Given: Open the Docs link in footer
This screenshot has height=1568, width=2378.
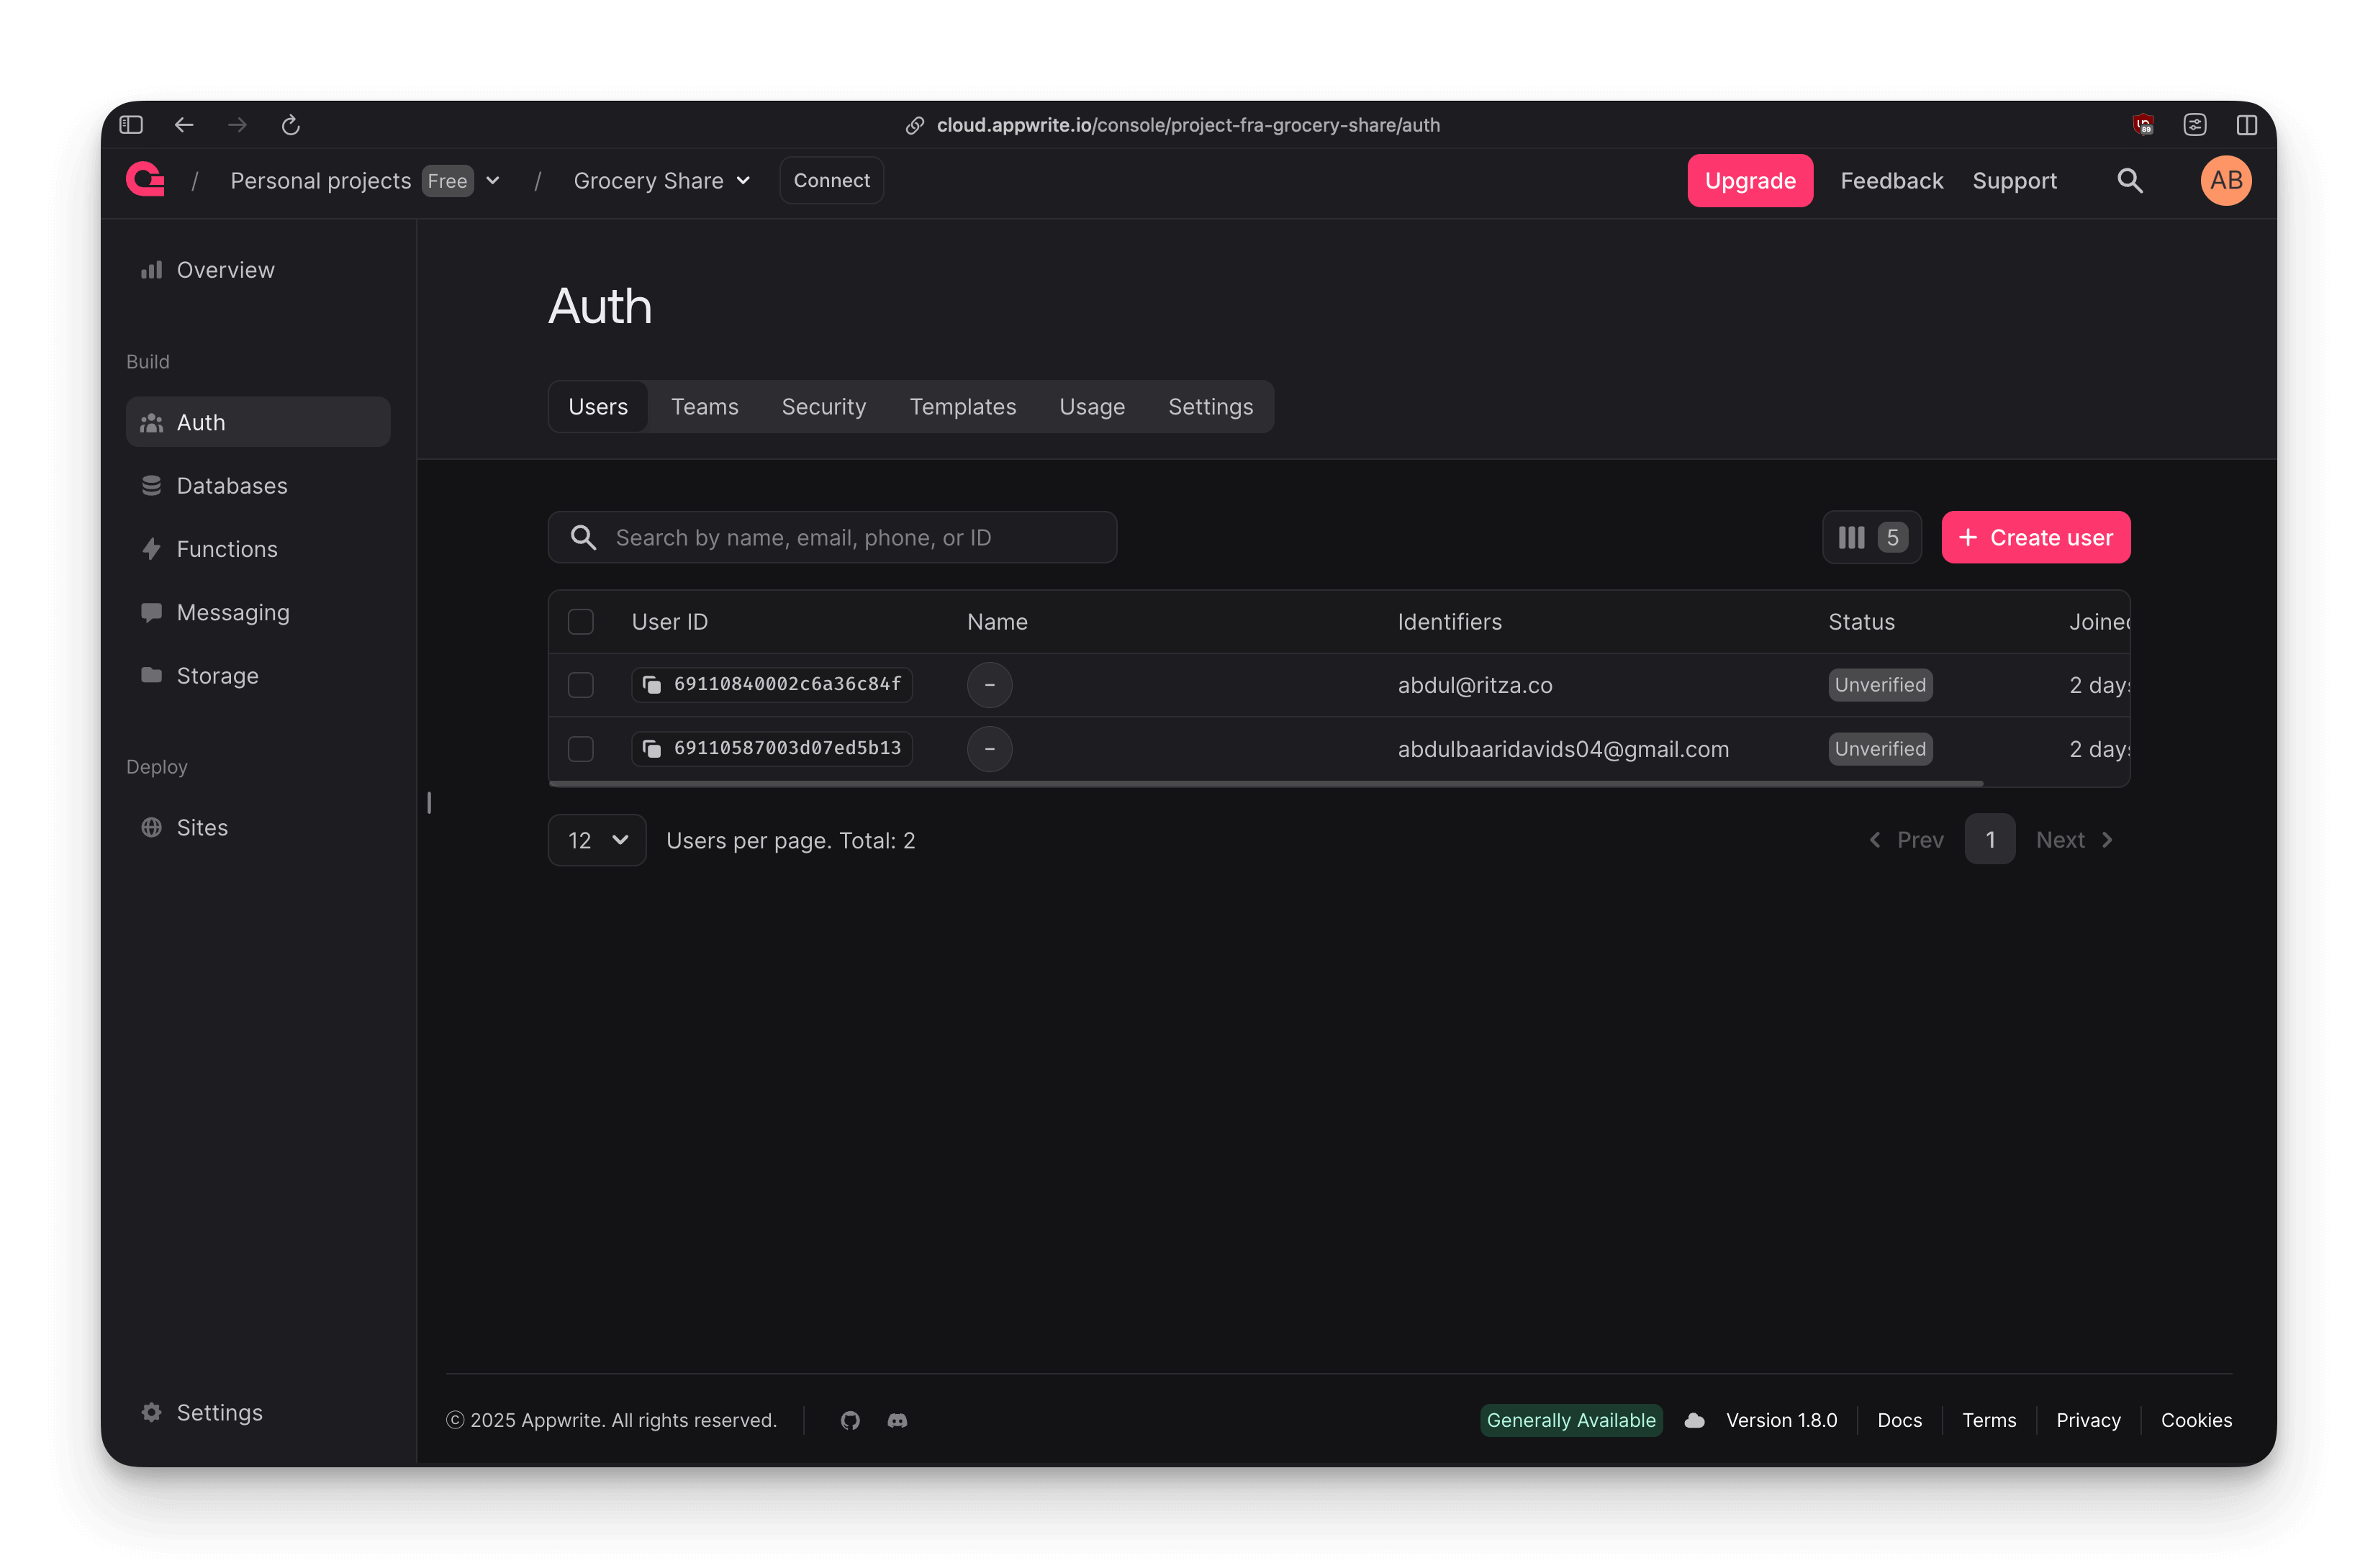Looking at the screenshot, I should click(1899, 1420).
